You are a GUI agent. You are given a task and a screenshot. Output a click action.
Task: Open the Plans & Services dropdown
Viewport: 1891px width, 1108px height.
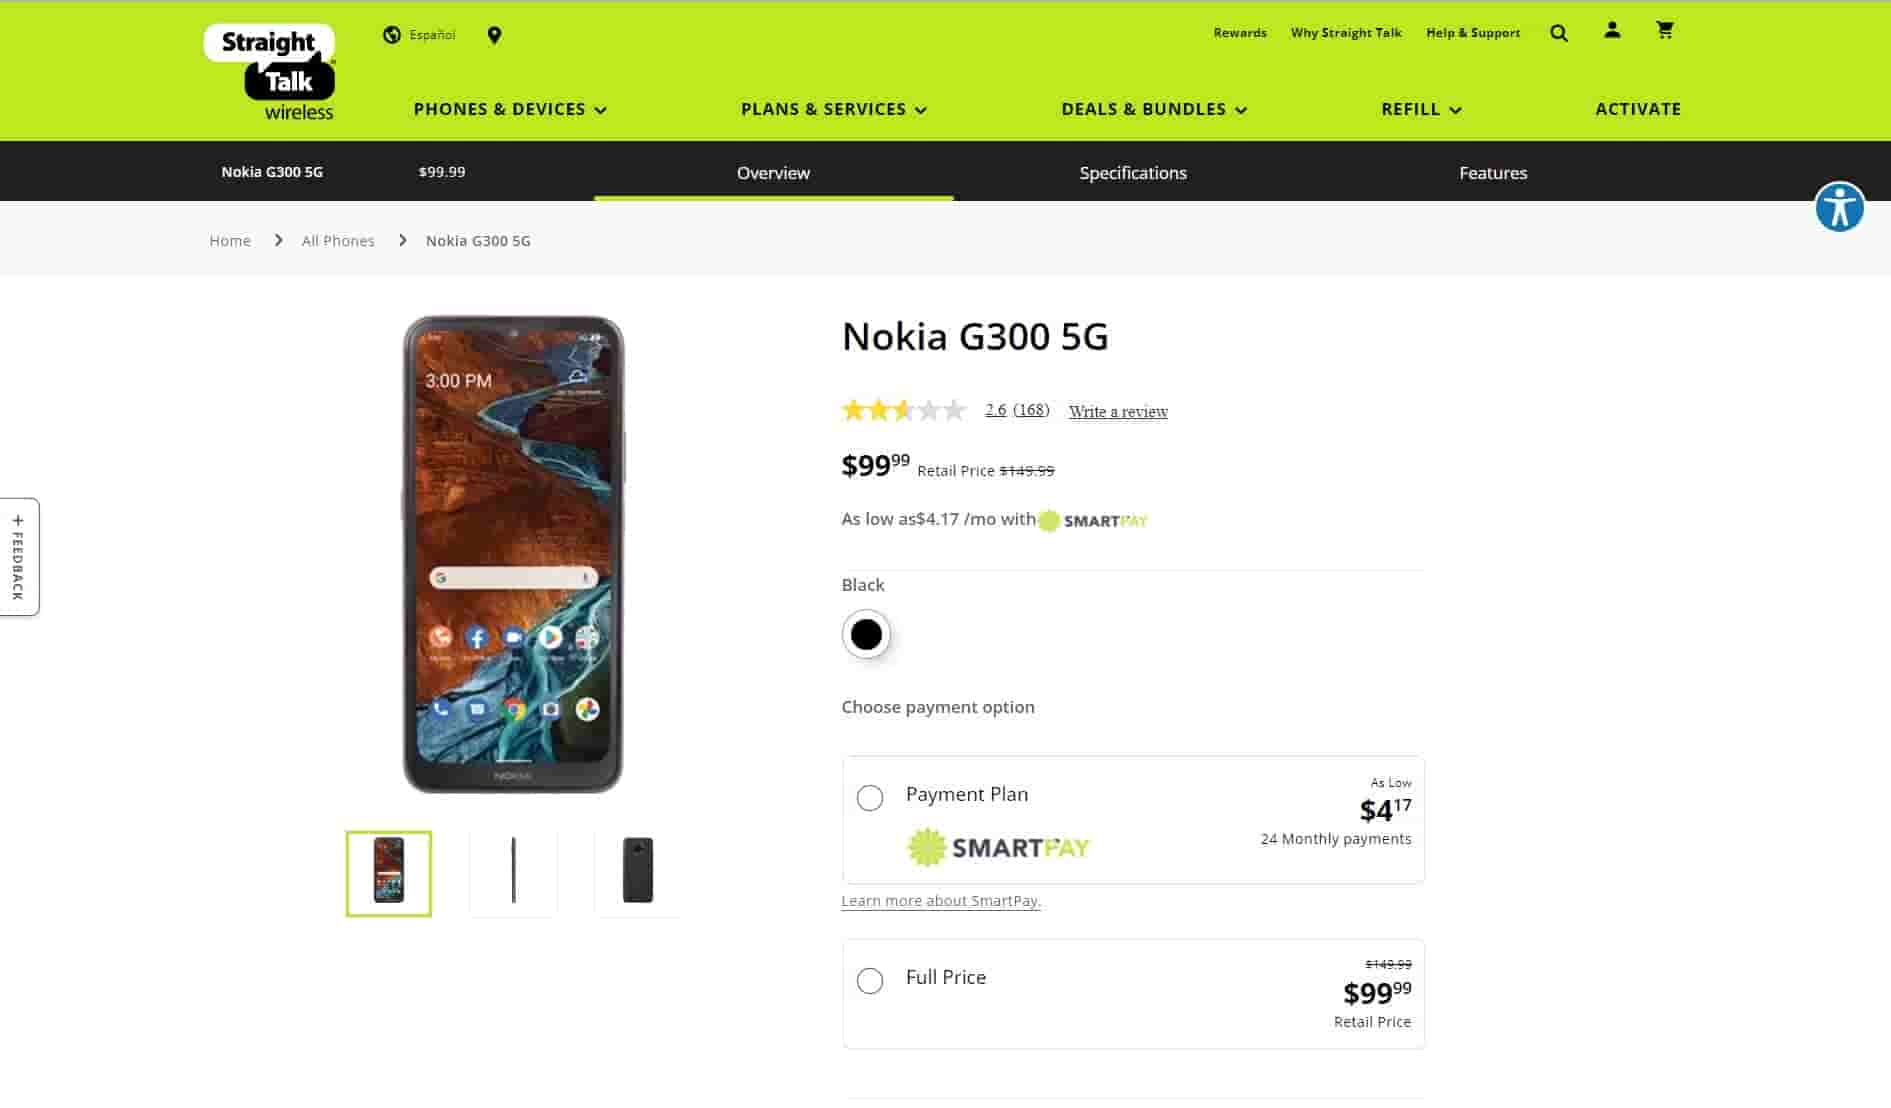(x=833, y=109)
